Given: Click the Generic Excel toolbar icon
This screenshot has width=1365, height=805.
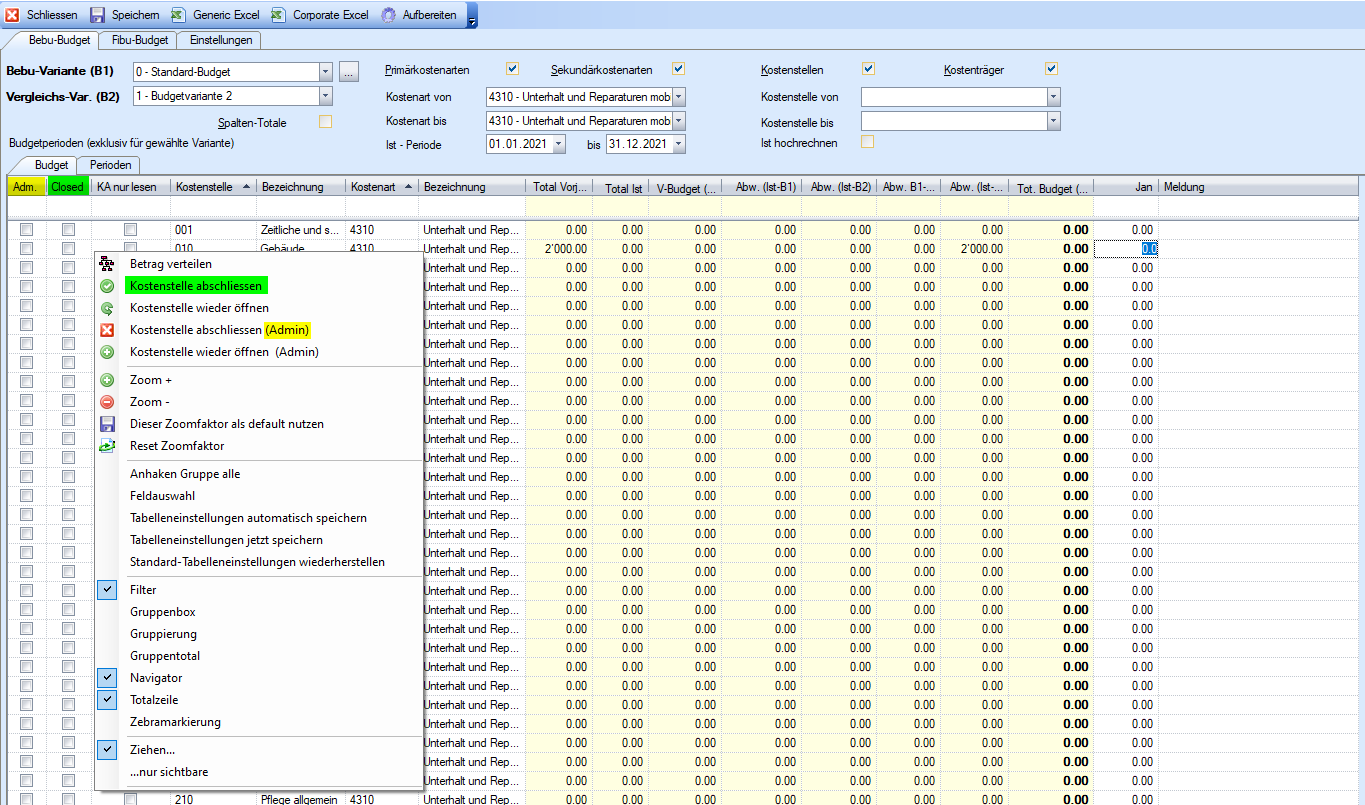Looking at the screenshot, I should pyautogui.click(x=178, y=15).
